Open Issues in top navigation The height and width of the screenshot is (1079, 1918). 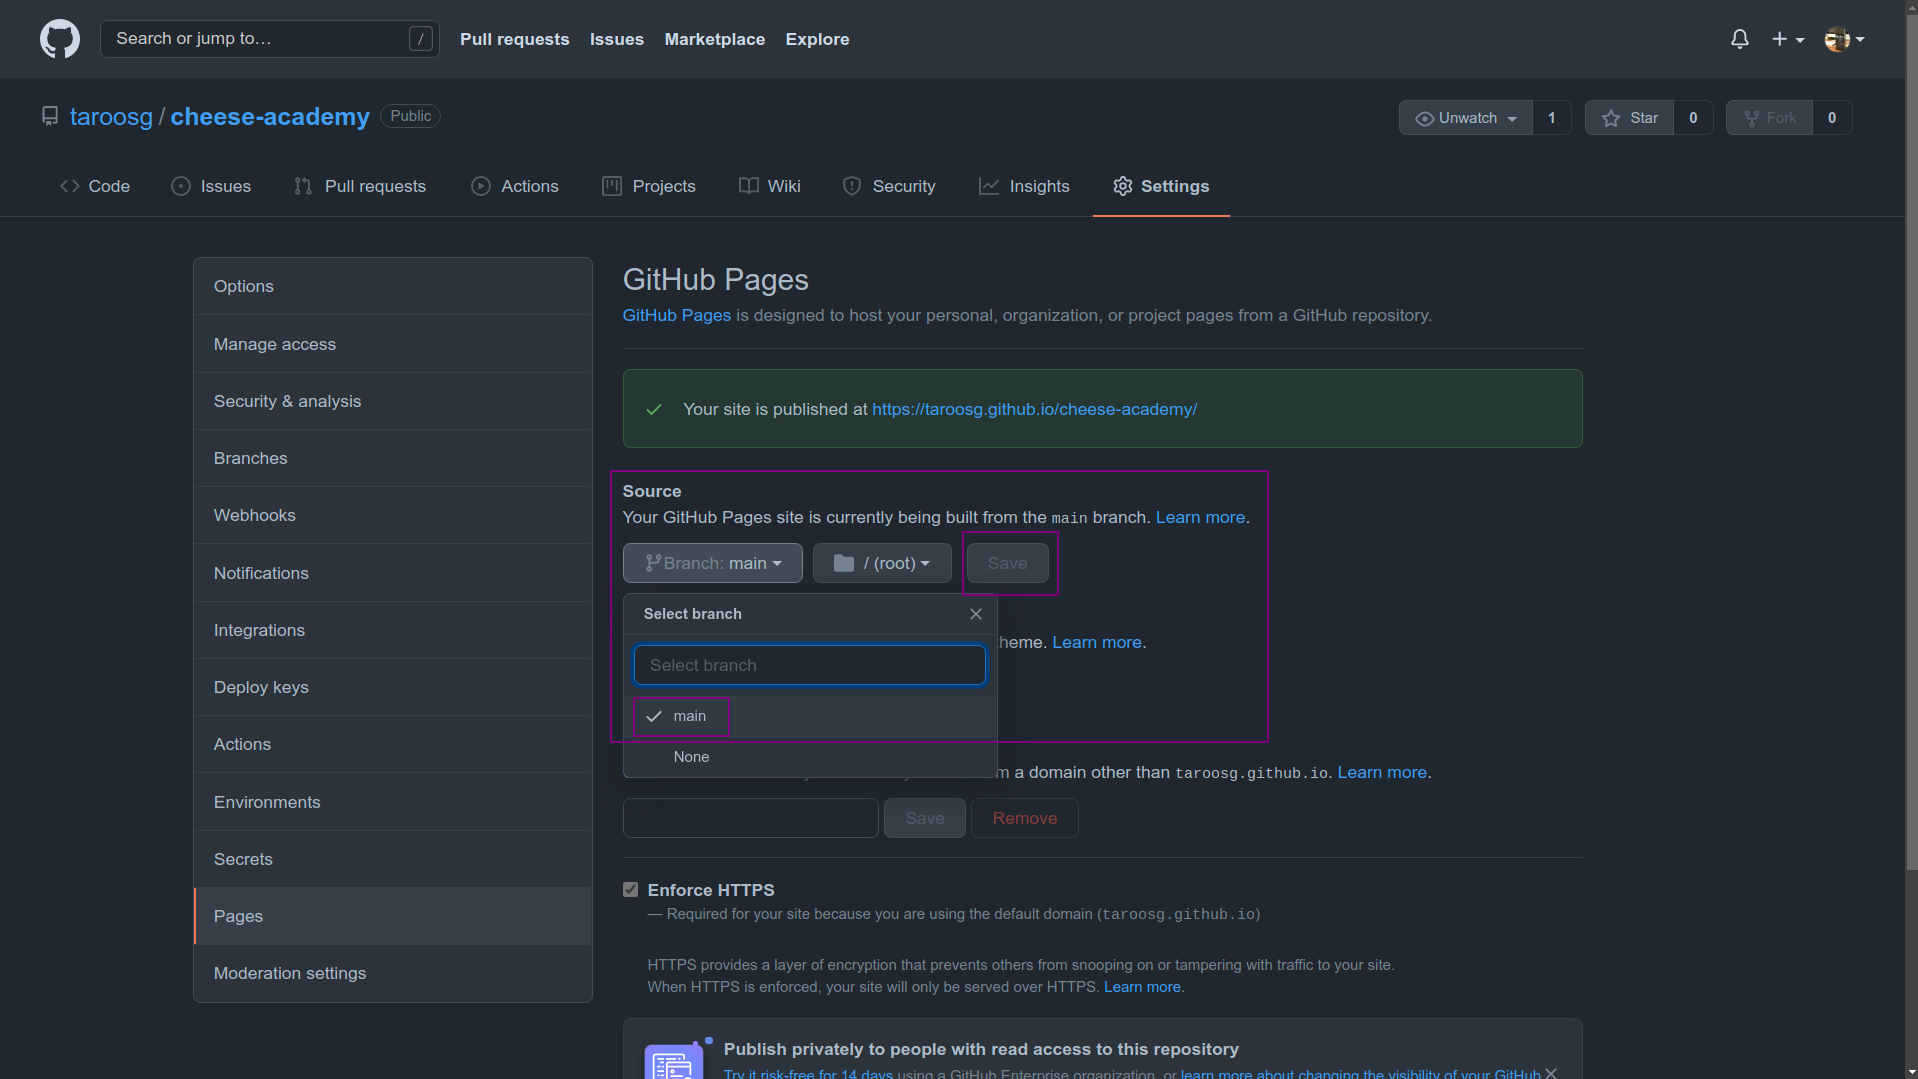point(616,39)
